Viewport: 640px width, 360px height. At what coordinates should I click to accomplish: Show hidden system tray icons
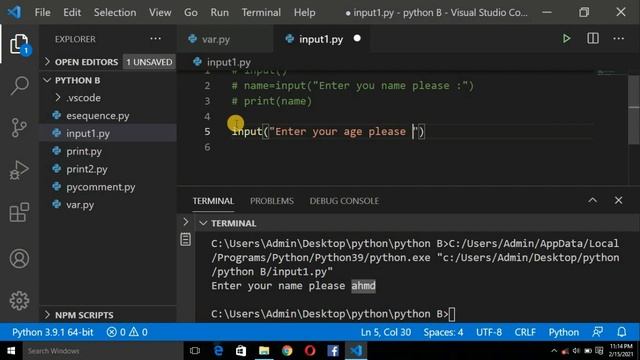click(x=554, y=351)
